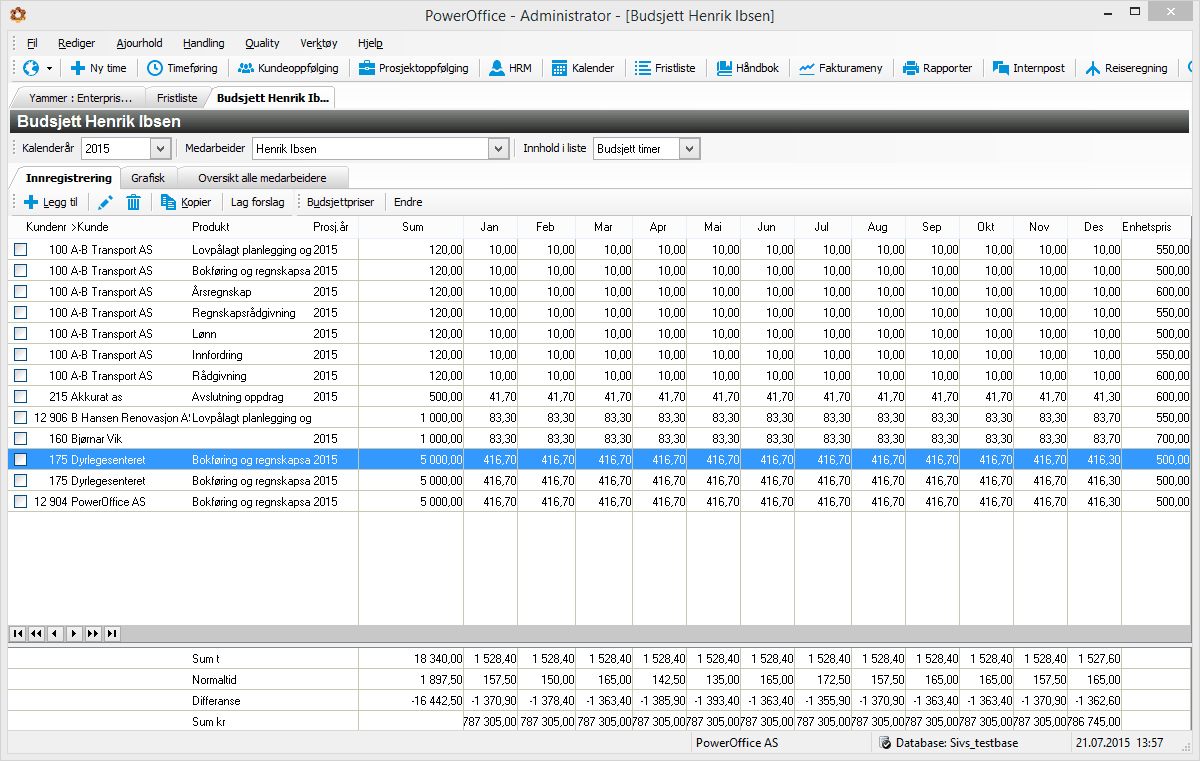Open Prosjektoppfølging briefcase icon
The image size is (1200, 761).
pos(367,68)
